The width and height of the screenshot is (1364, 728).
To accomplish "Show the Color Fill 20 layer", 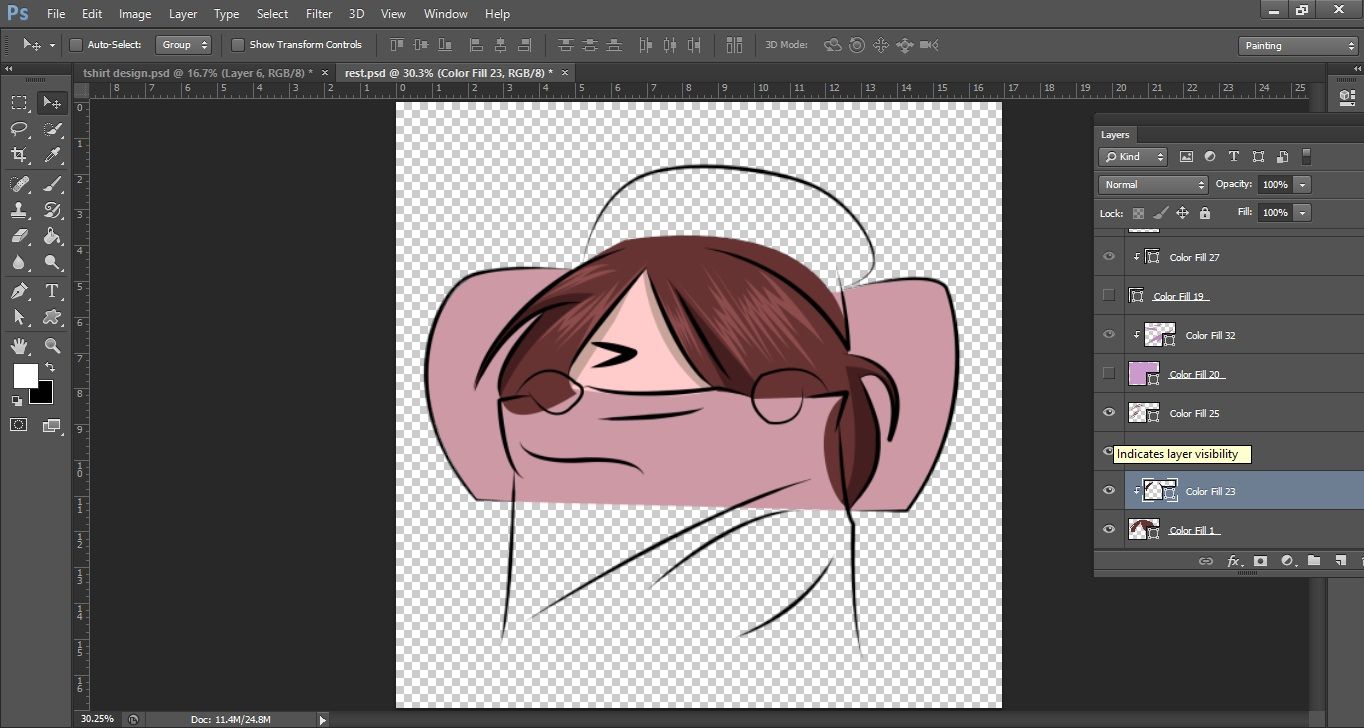I will pos(1108,373).
